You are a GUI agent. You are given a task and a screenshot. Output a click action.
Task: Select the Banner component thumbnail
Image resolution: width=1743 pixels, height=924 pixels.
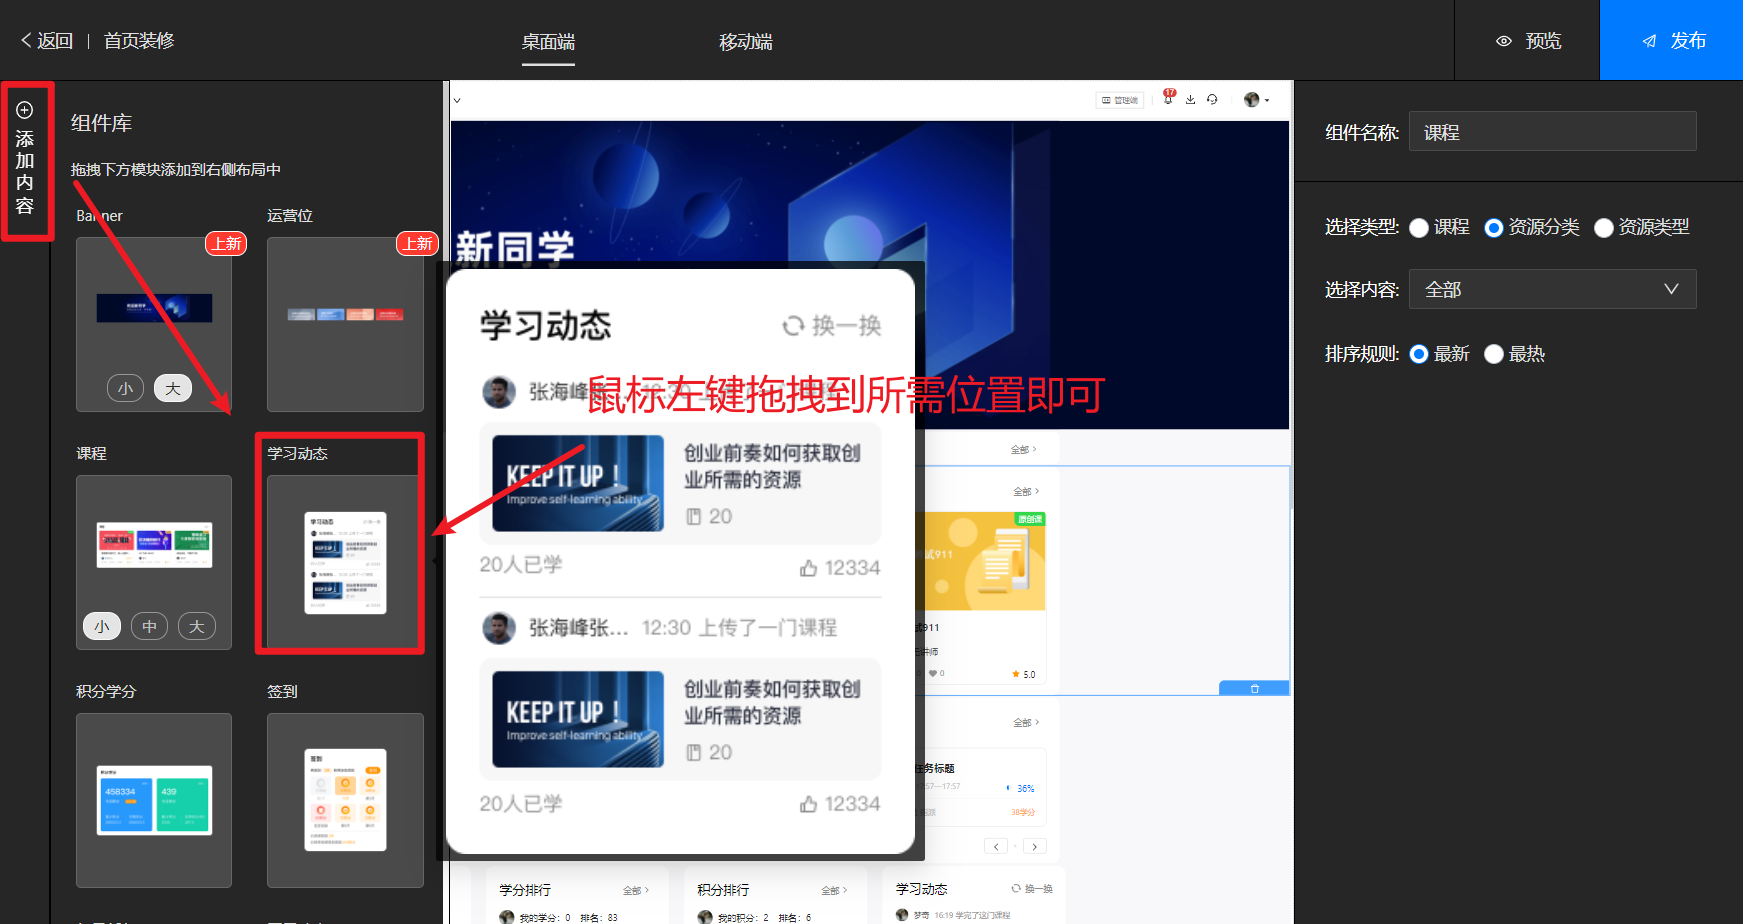click(x=154, y=324)
